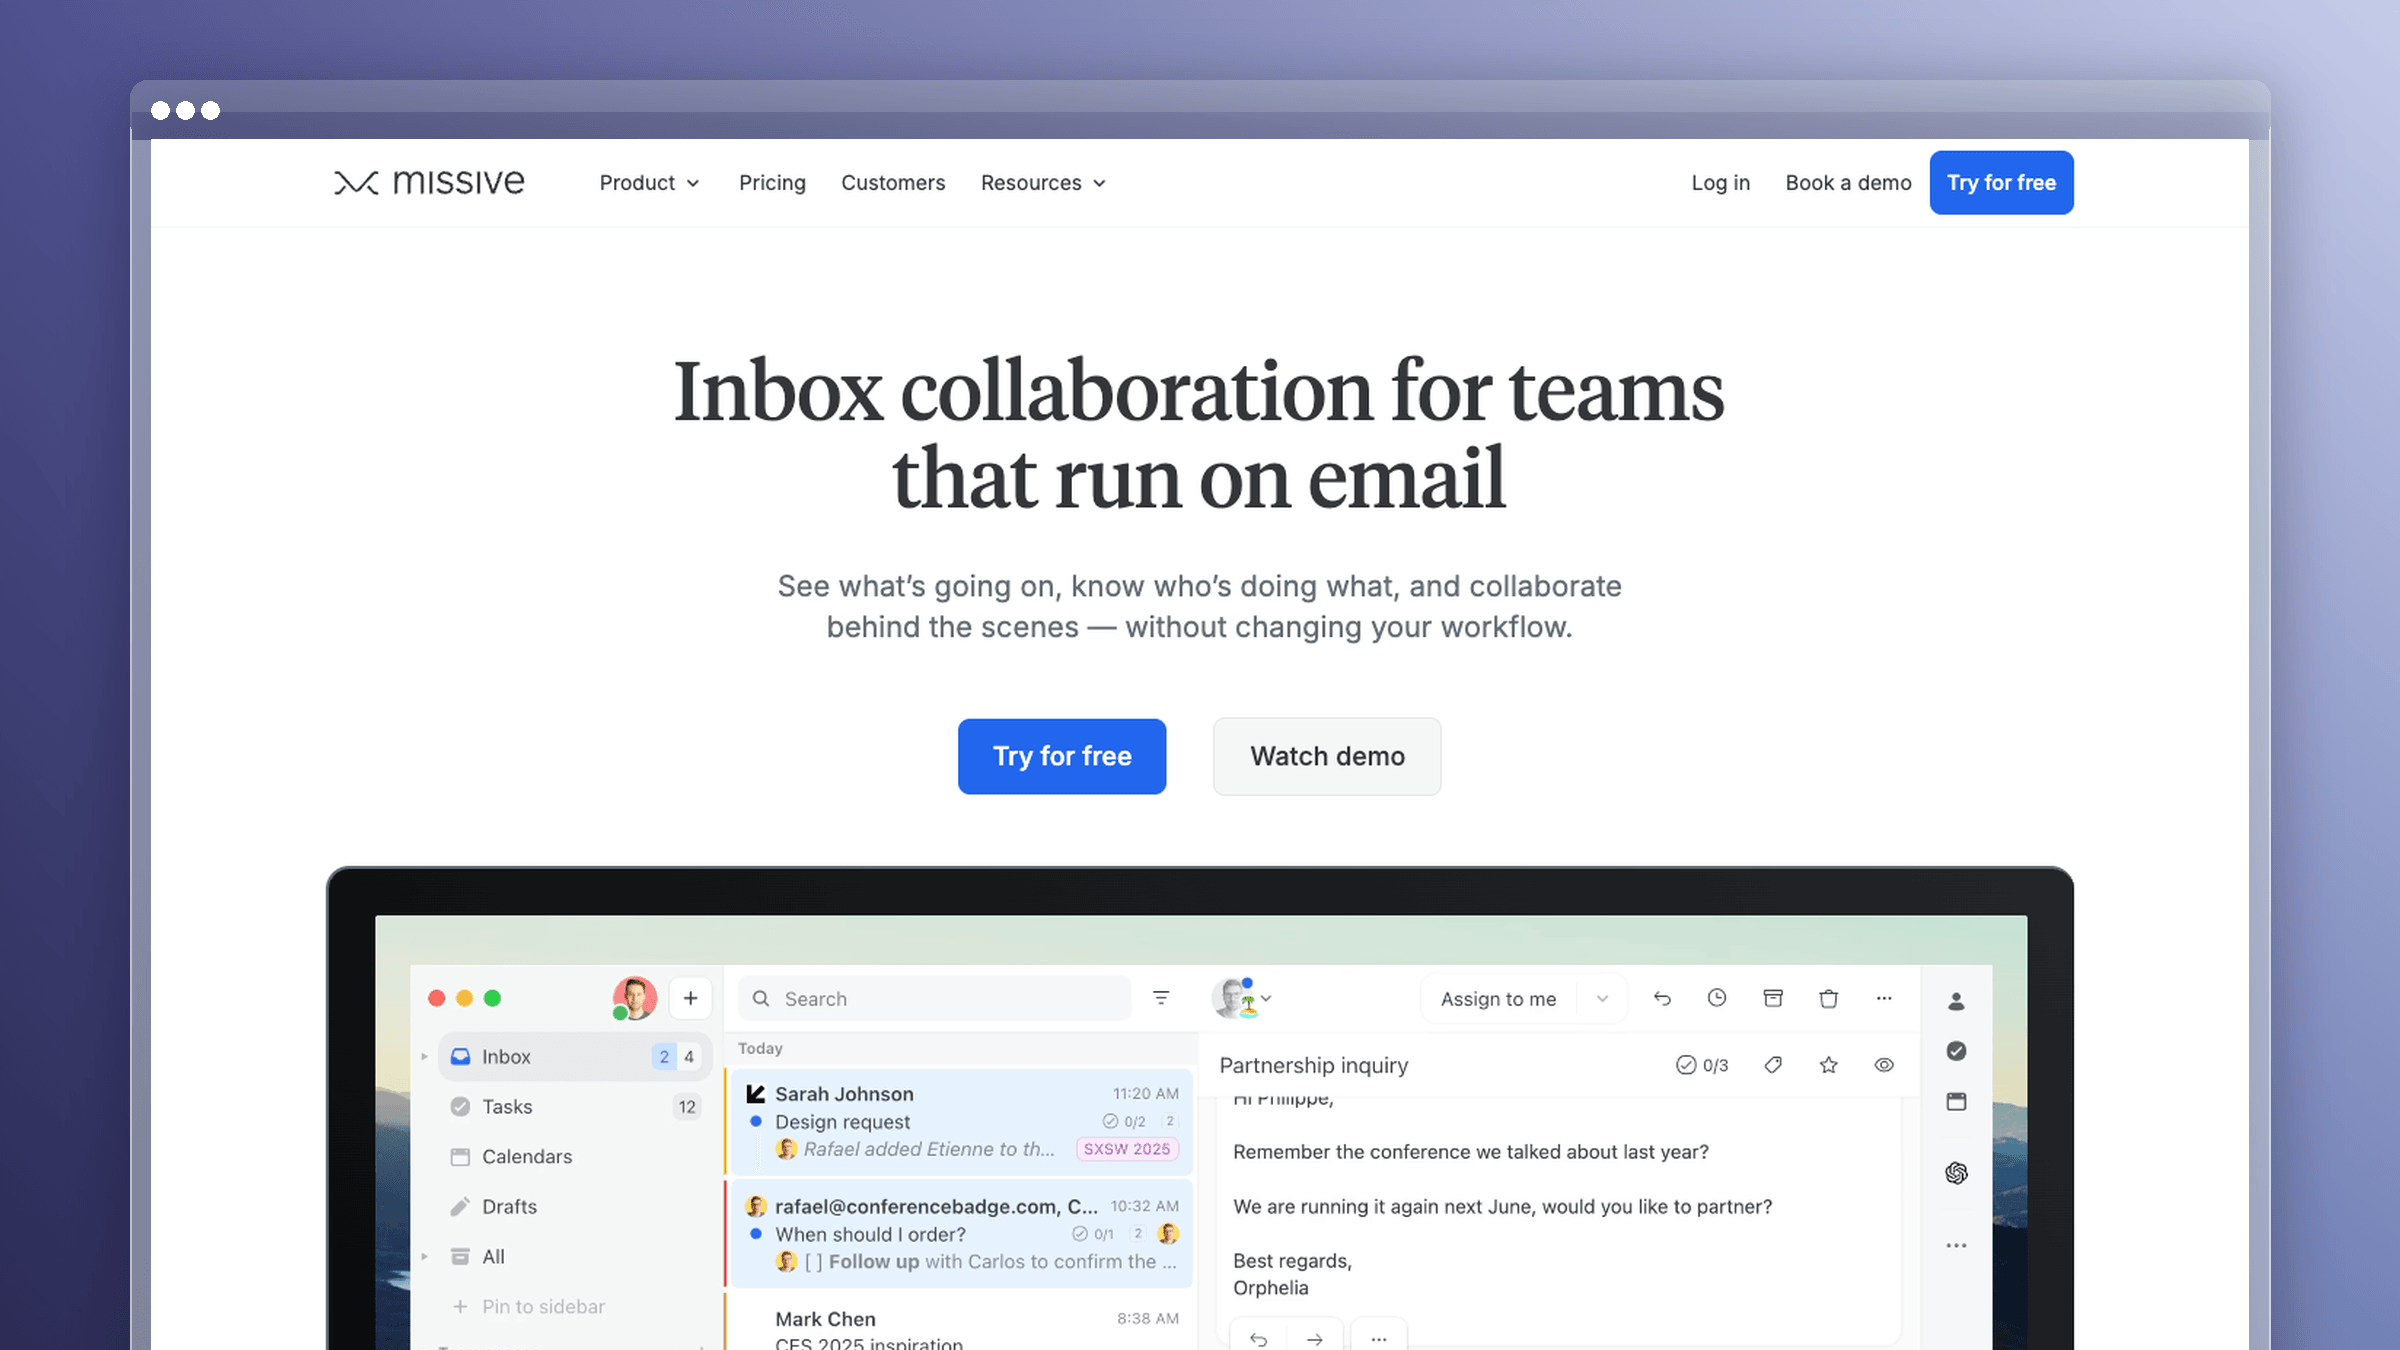Viewport: 2400px width, 1350px height.
Task: Click the Partnership inquiry subject title
Action: tap(1313, 1065)
